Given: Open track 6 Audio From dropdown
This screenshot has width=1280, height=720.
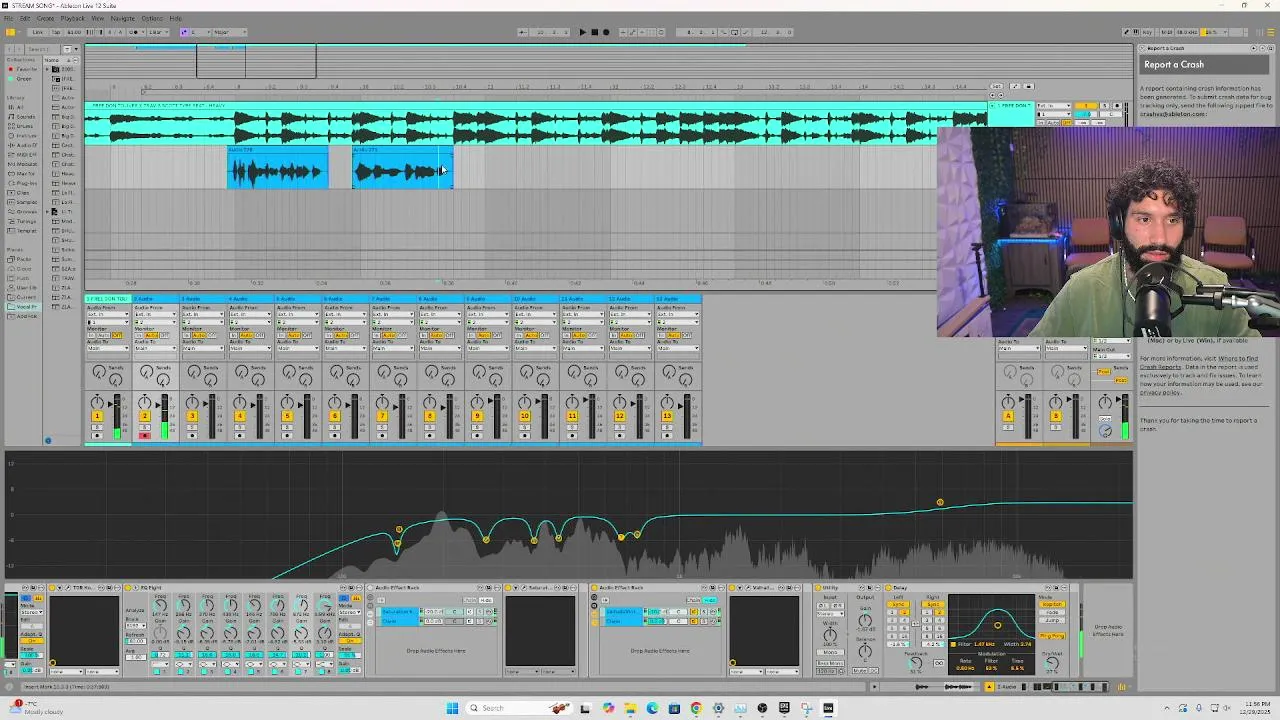Looking at the screenshot, I should point(346,314).
